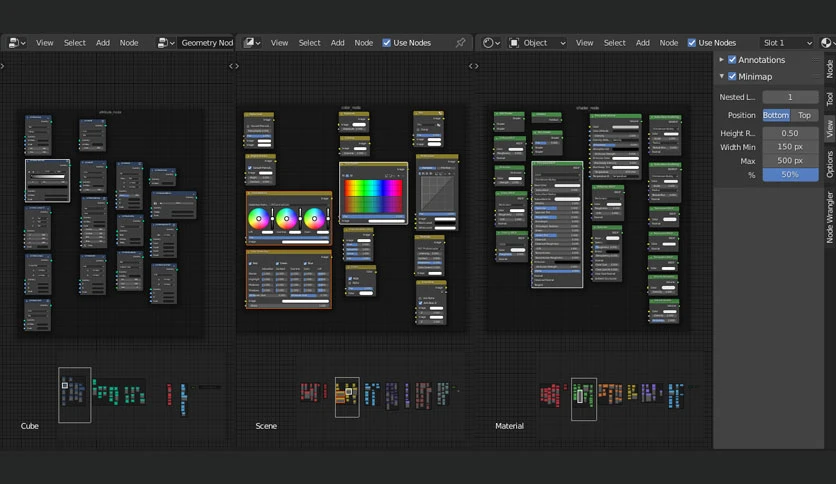Click the right color wheel in Color Balance node
836x484 pixels.
click(315, 219)
